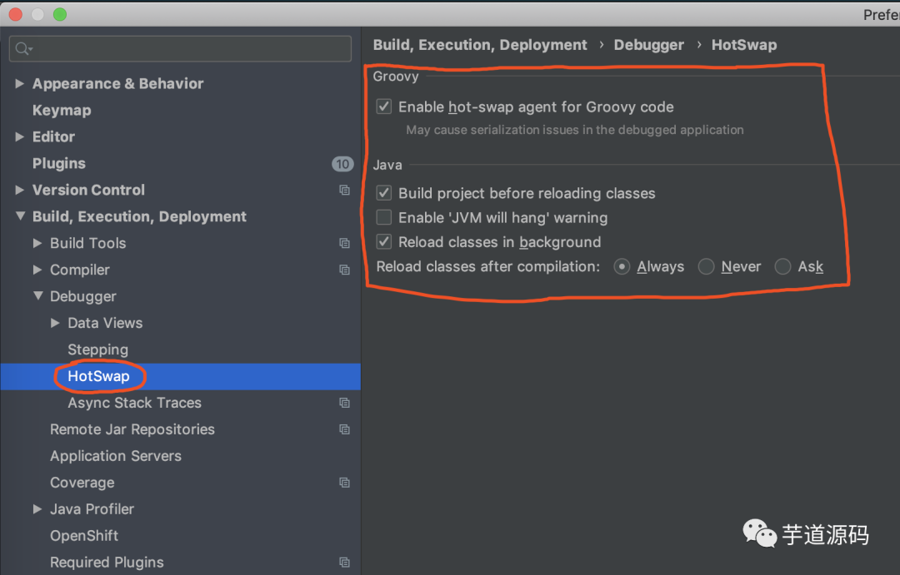Click inside the settings search field
Viewport: 900px width, 575px height.
(190, 48)
